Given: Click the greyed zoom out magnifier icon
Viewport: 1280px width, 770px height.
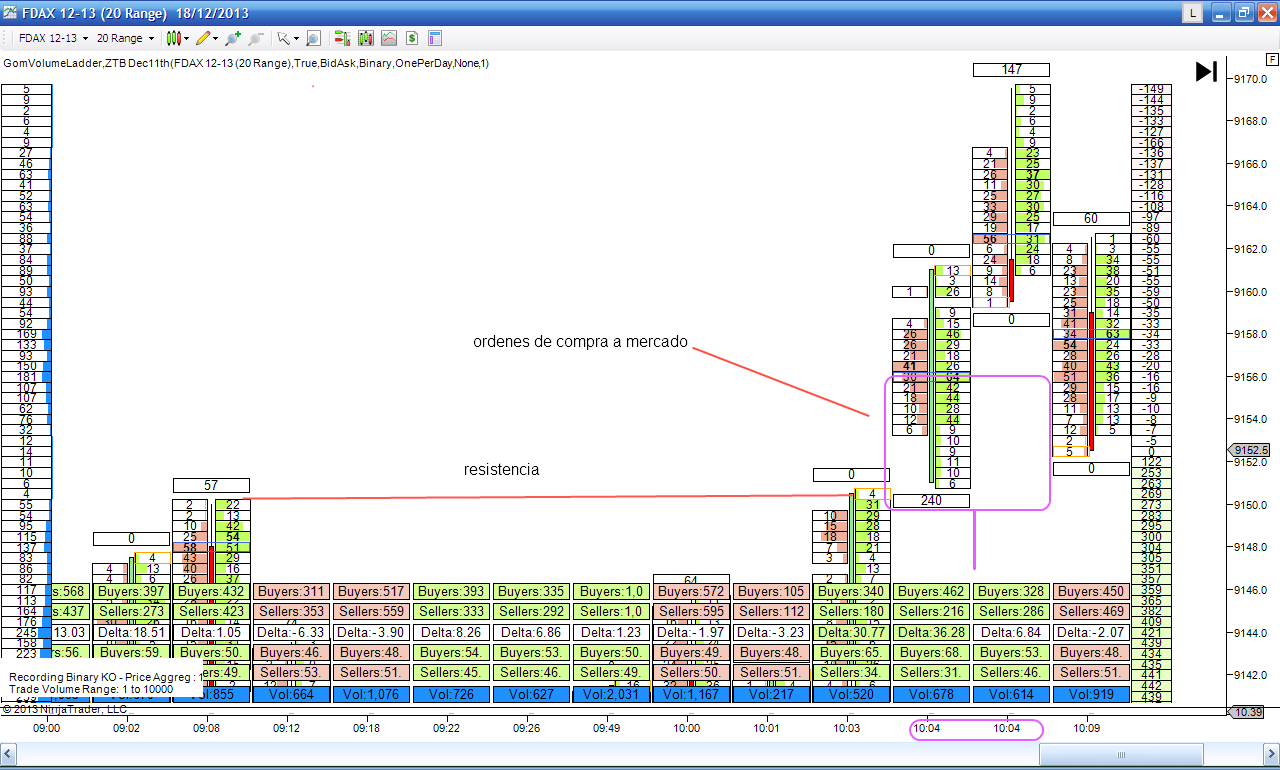Looking at the screenshot, I should 256,38.
